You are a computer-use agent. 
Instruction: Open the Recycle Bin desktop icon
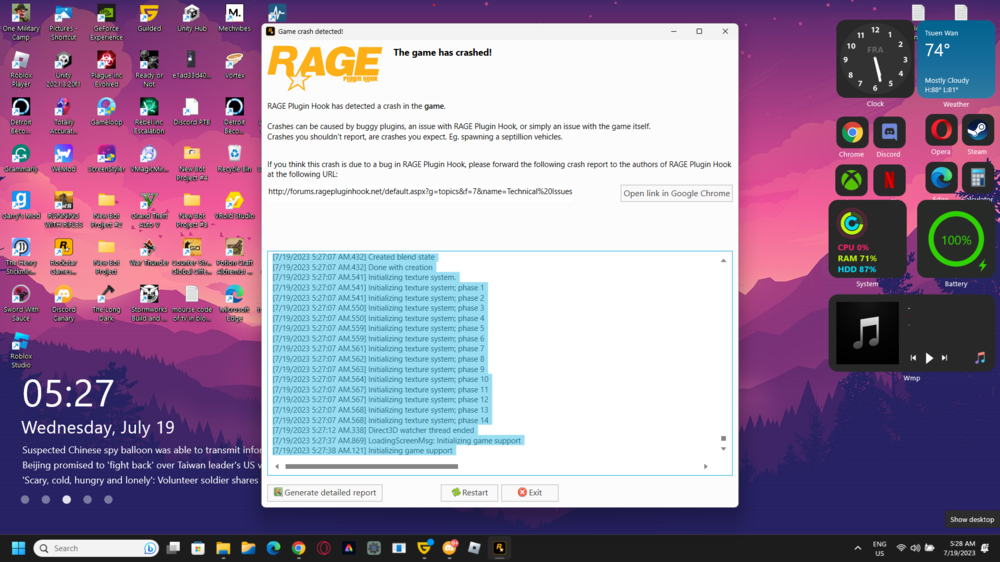235,159
